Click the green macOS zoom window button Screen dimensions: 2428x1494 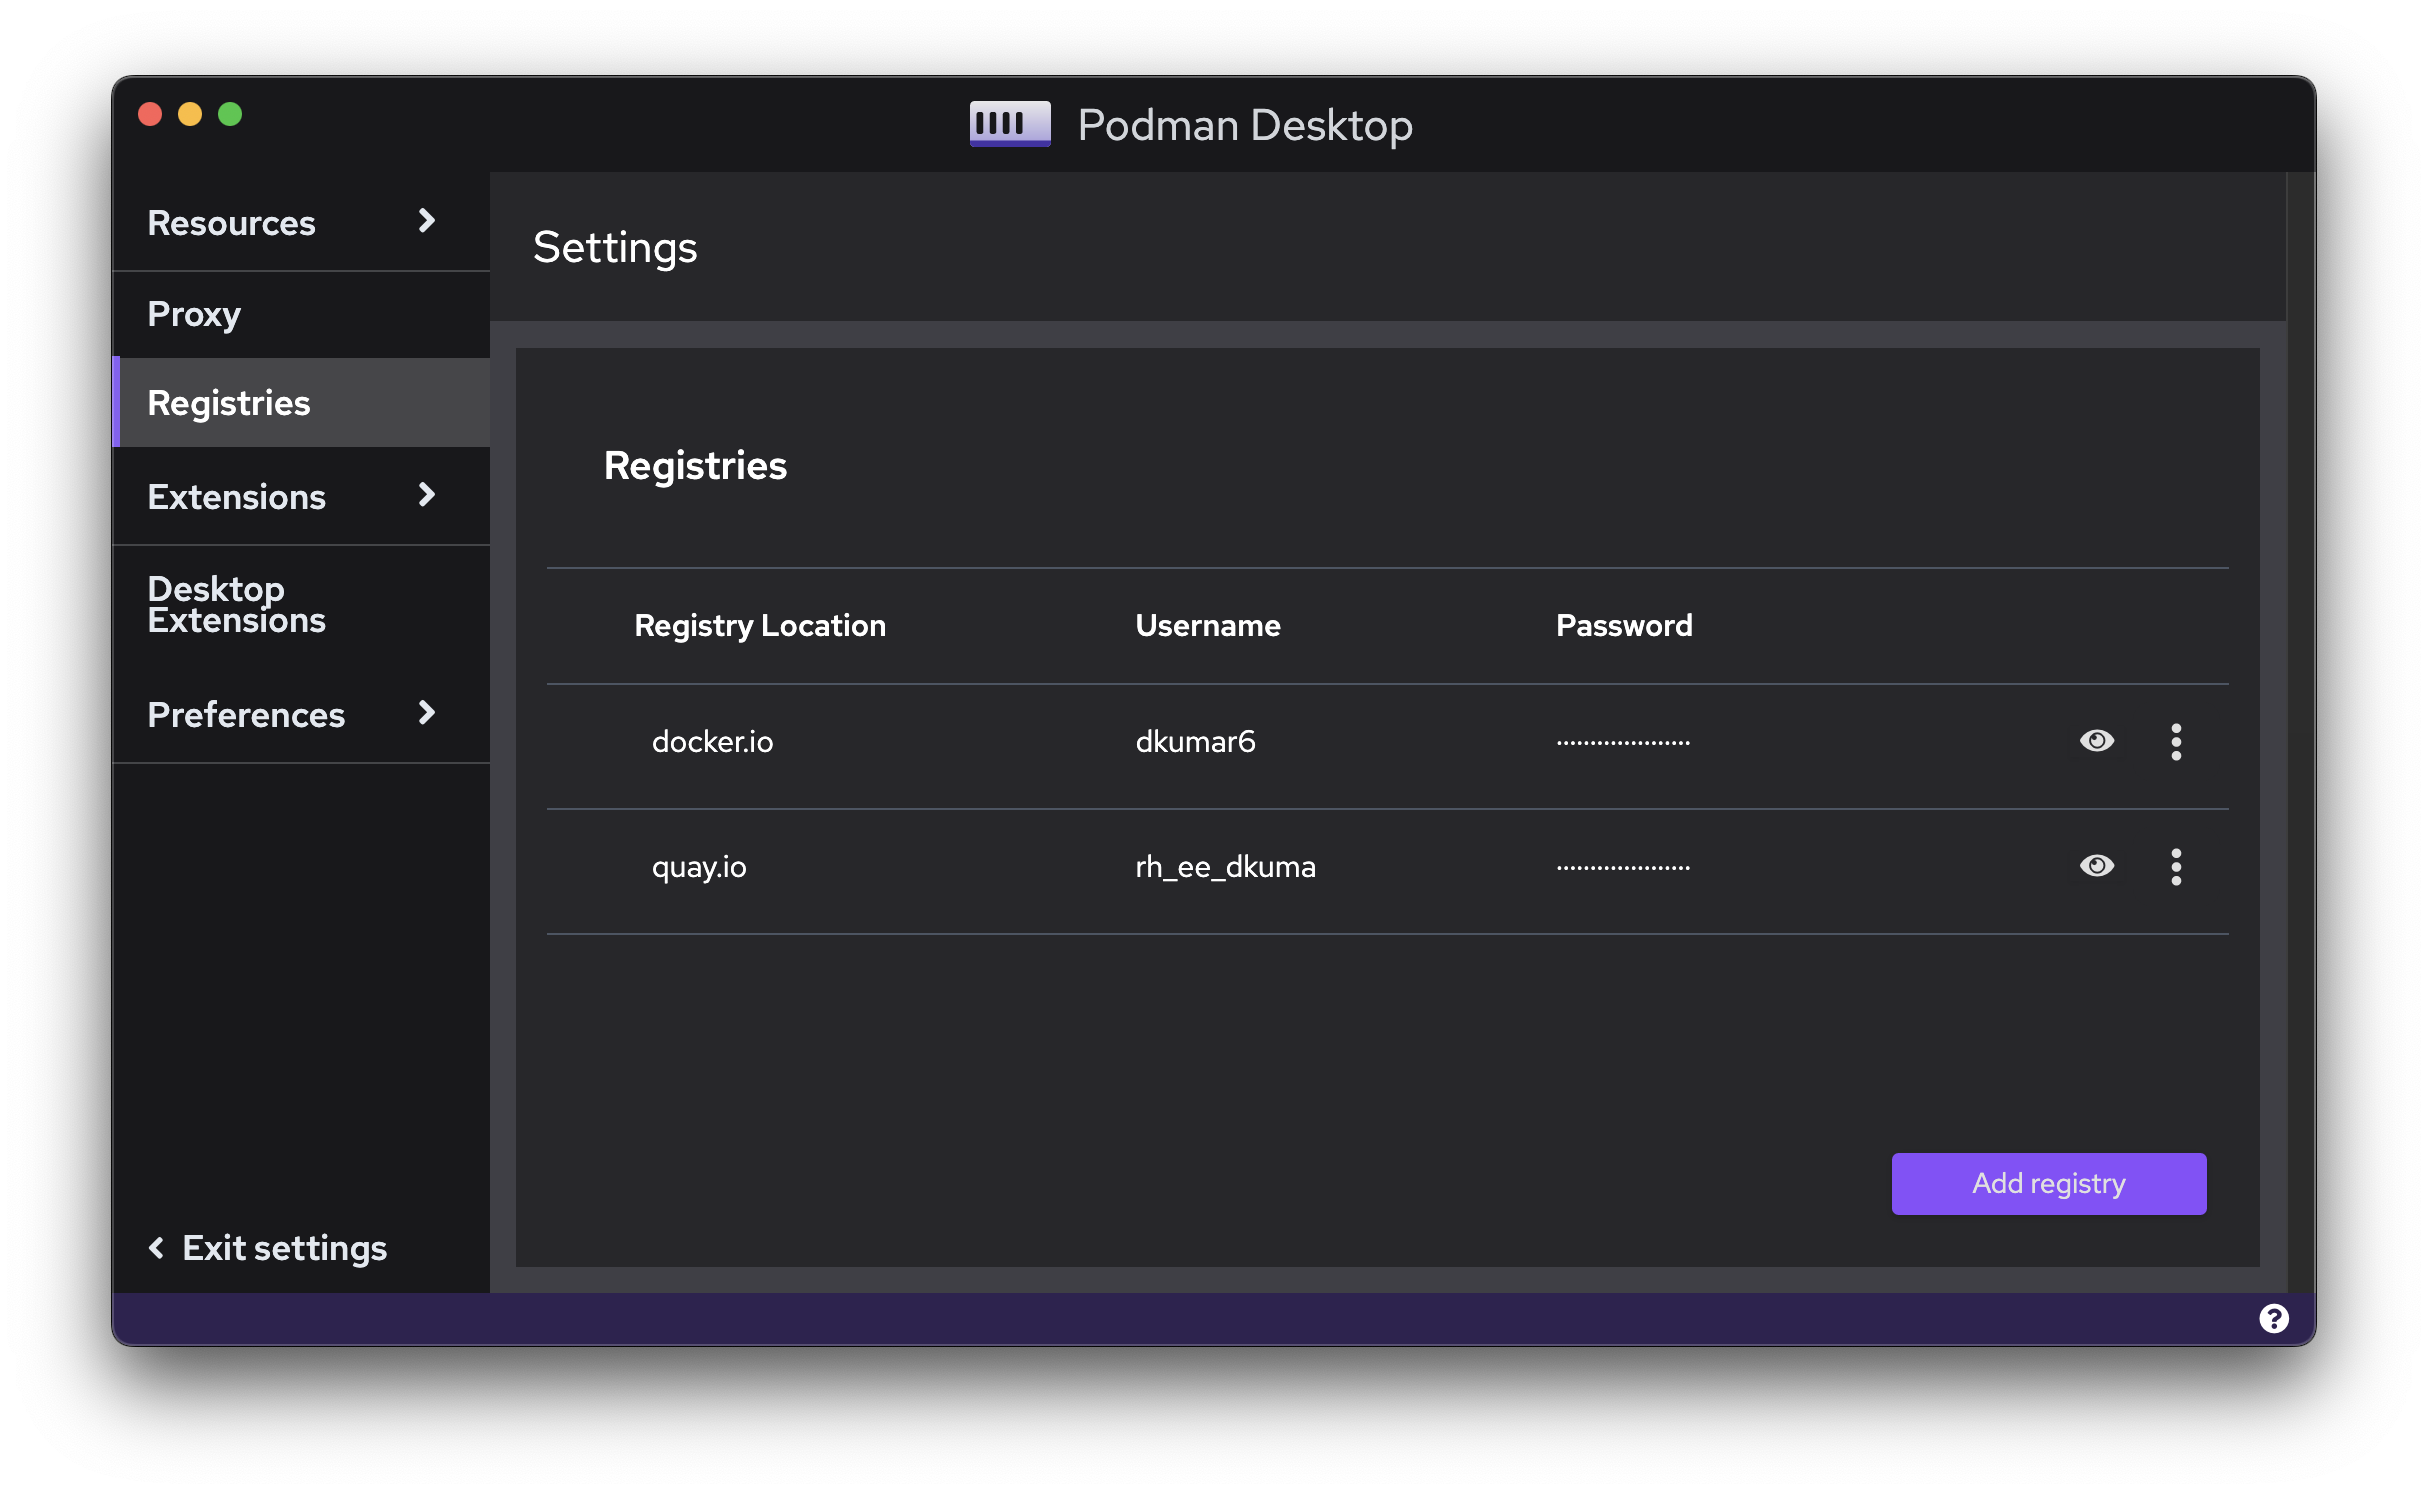230,114
